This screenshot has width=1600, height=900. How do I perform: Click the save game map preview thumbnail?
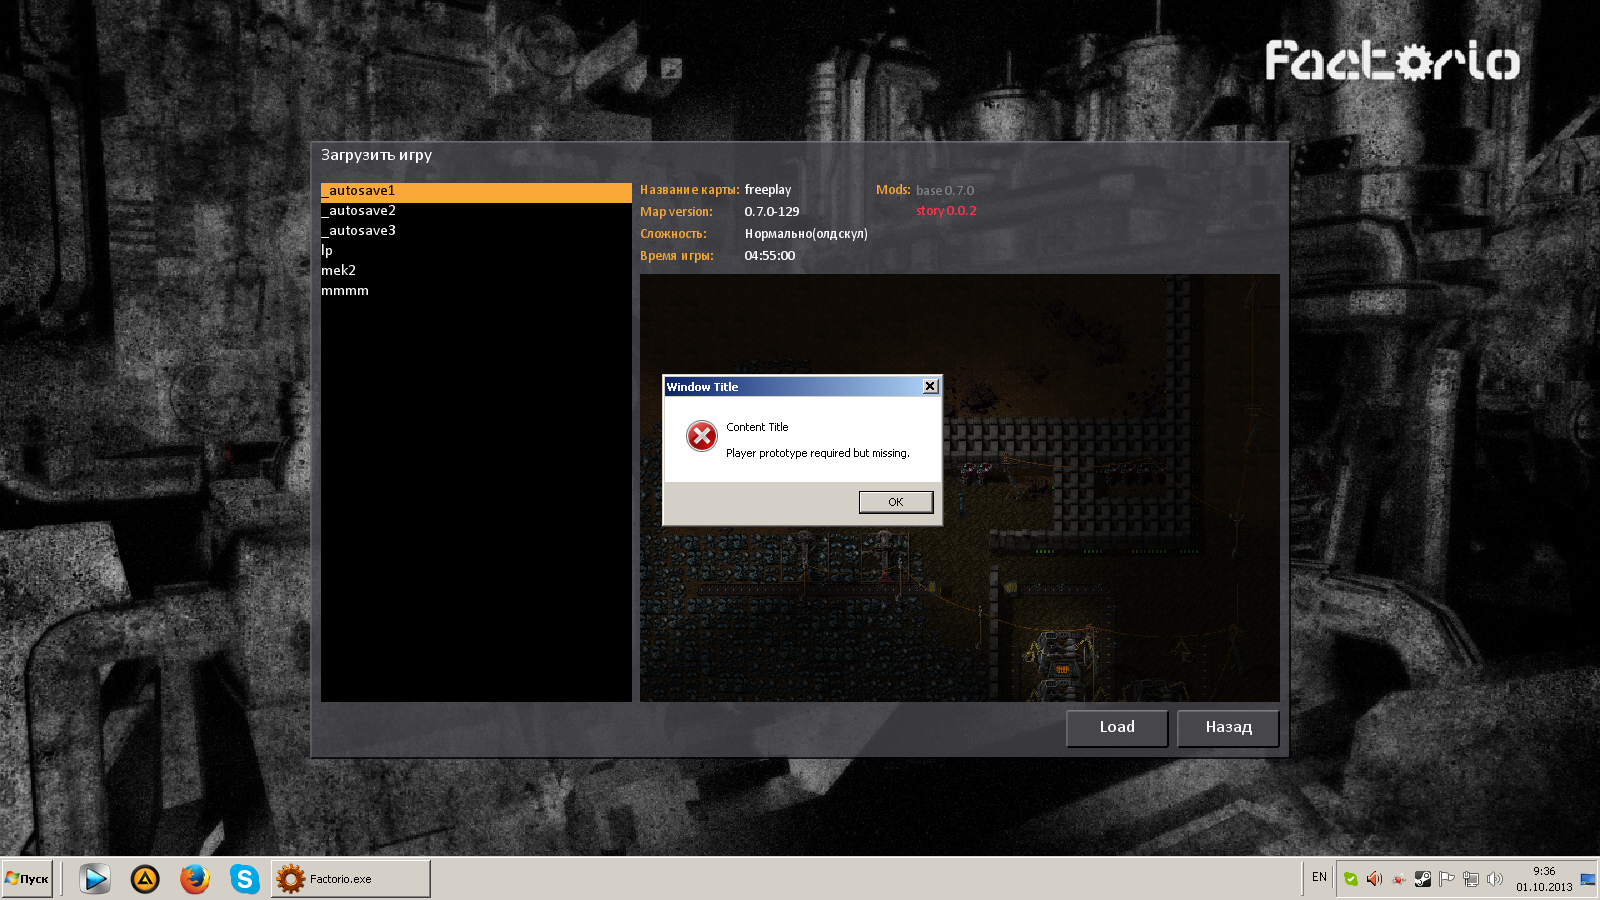click(x=960, y=488)
